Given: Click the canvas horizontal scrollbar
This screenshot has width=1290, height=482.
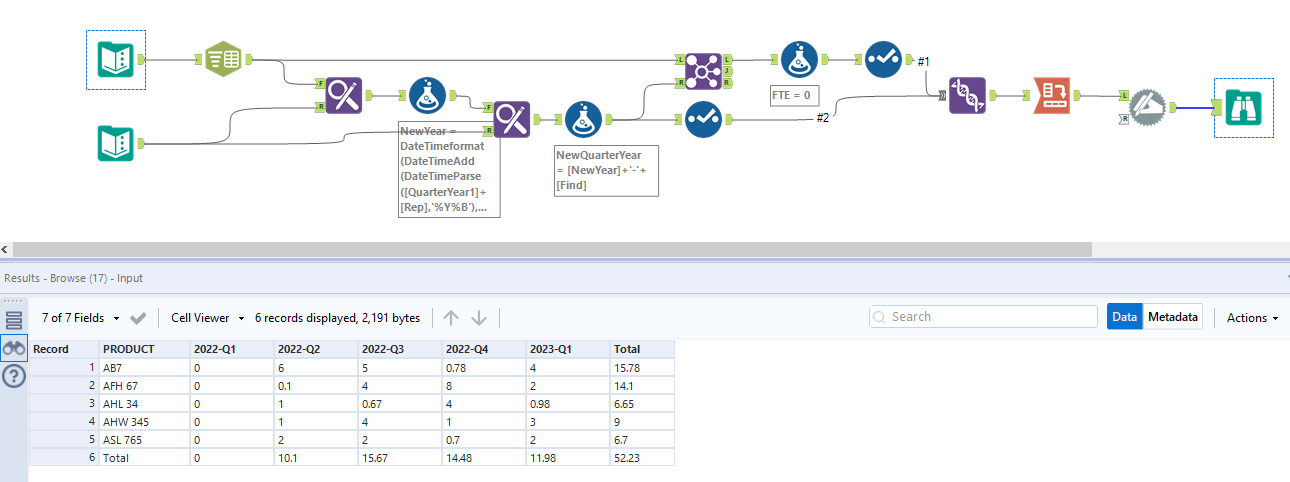Looking at the screenshot, I should [551, 249].
